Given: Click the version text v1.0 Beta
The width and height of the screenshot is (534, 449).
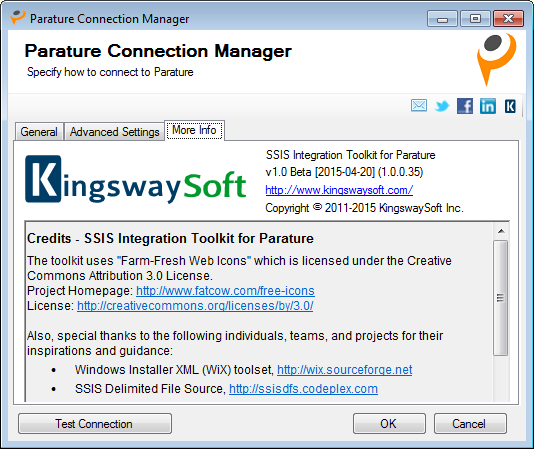Looking at the screenshot, I should coord(344,172).
